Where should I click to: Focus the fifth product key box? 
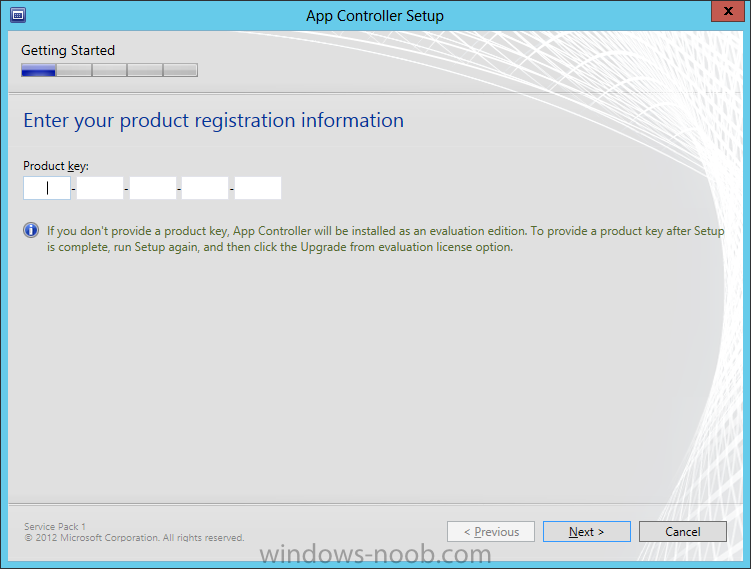258,188
